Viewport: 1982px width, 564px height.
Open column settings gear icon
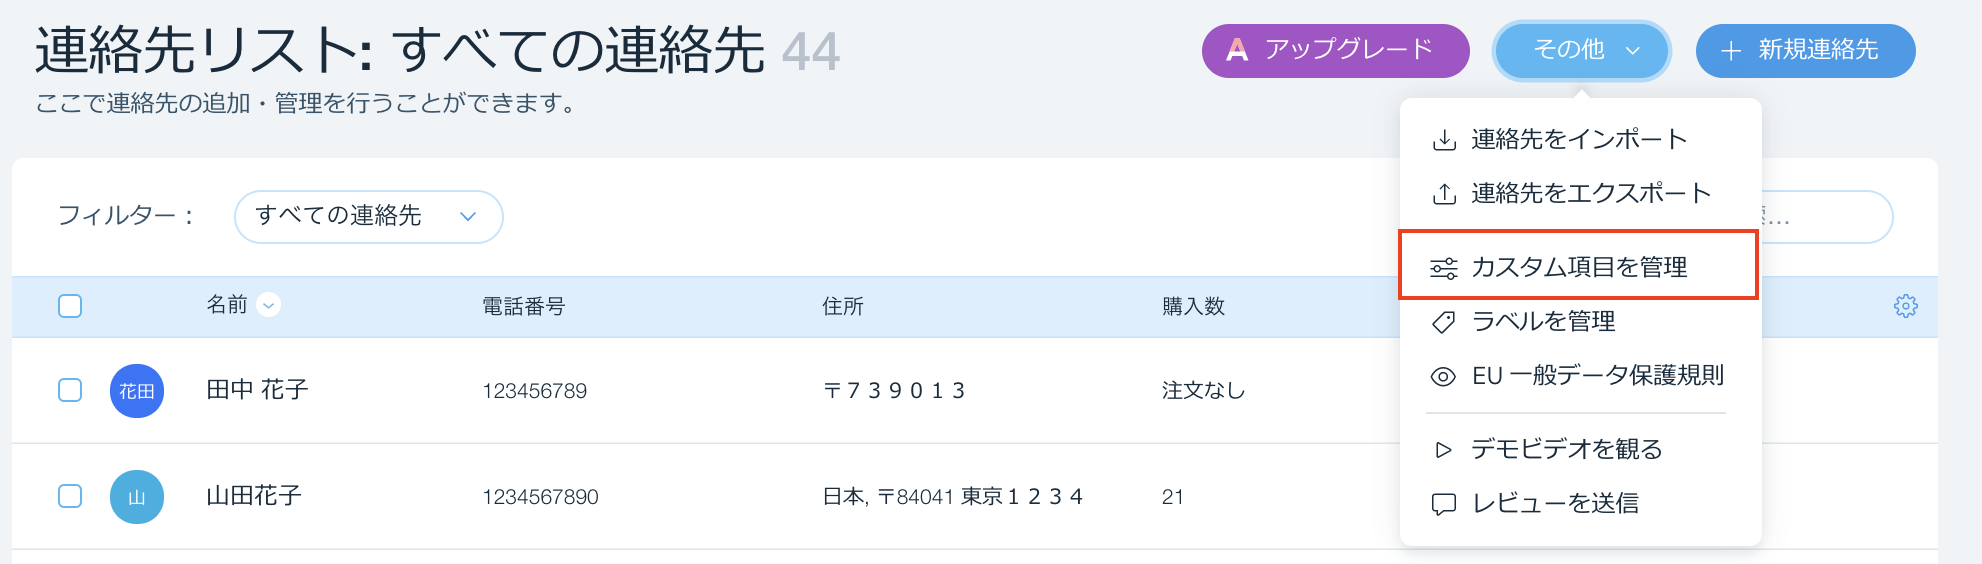click(1906, 306)
